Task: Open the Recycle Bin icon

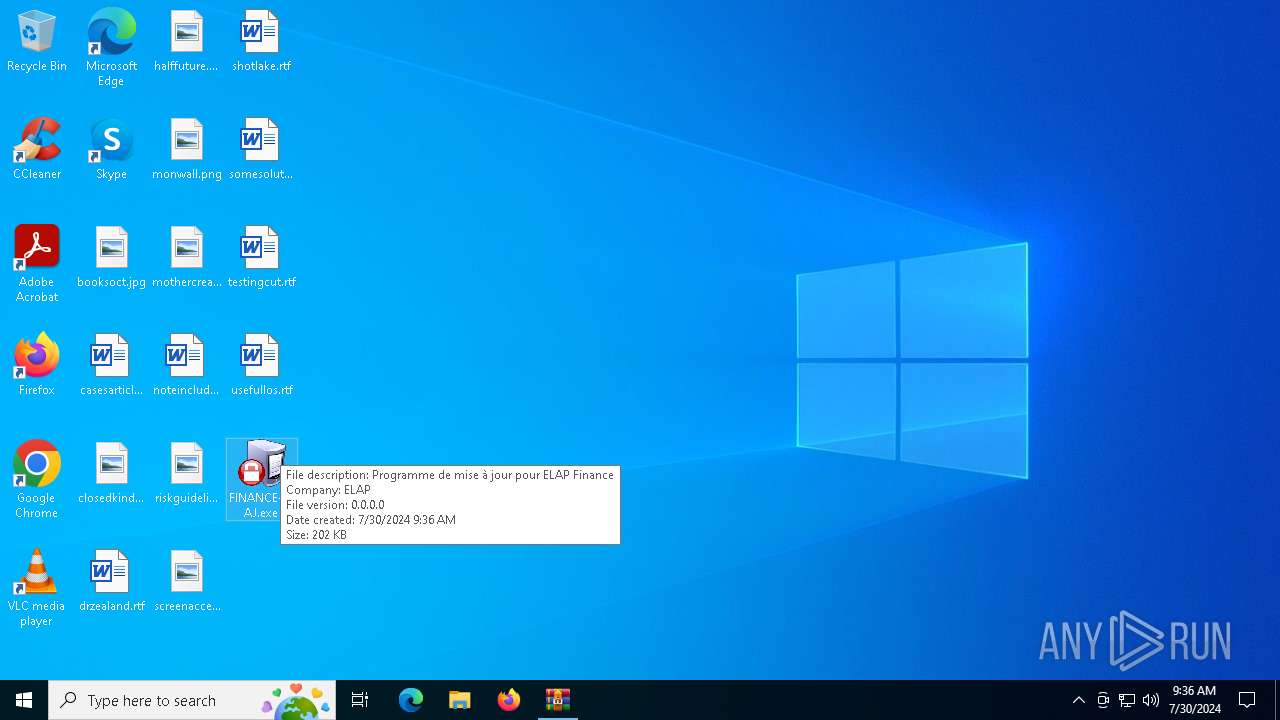Action: (x=37, y=42)
